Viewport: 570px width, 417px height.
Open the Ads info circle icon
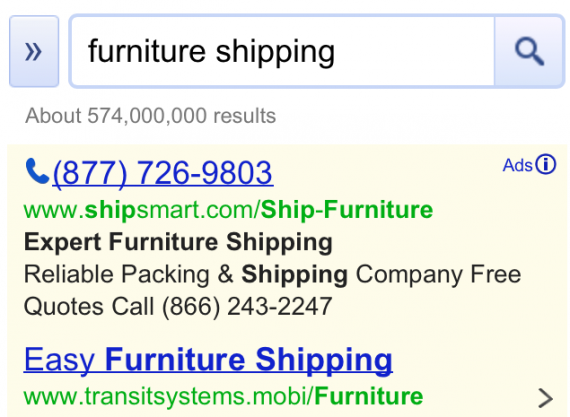coord(546,164)
